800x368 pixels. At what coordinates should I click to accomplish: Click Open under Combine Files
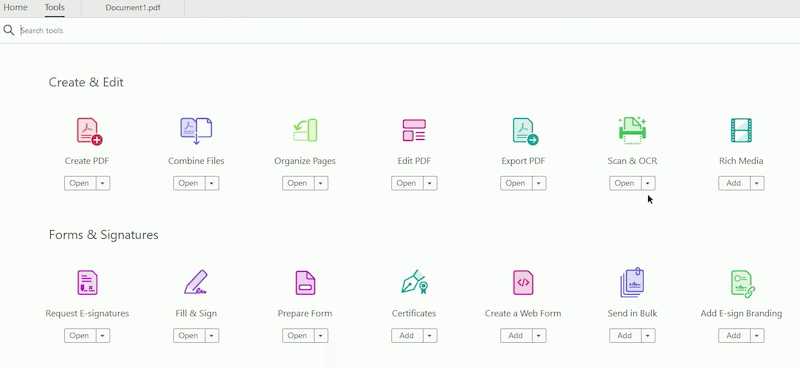click(189, 183)
